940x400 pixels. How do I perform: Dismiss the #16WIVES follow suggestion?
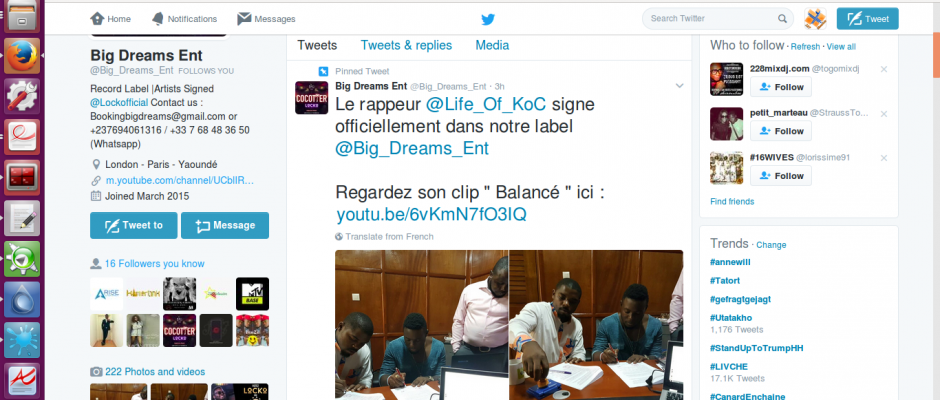pos(884,158)
